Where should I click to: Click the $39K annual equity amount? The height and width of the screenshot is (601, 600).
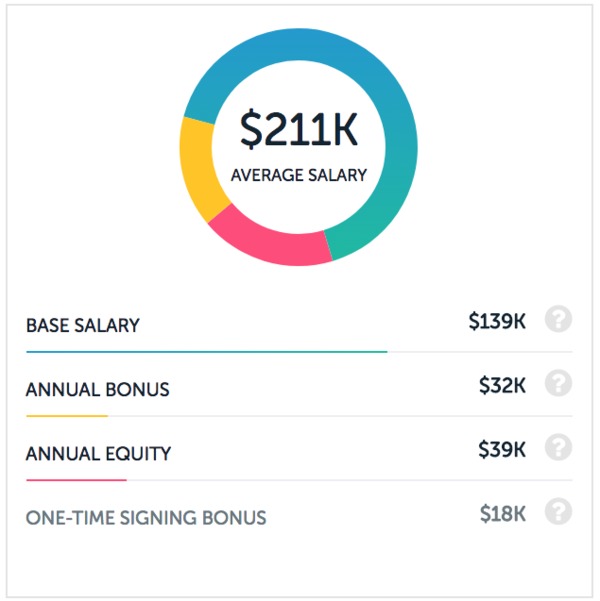[502, 449]
